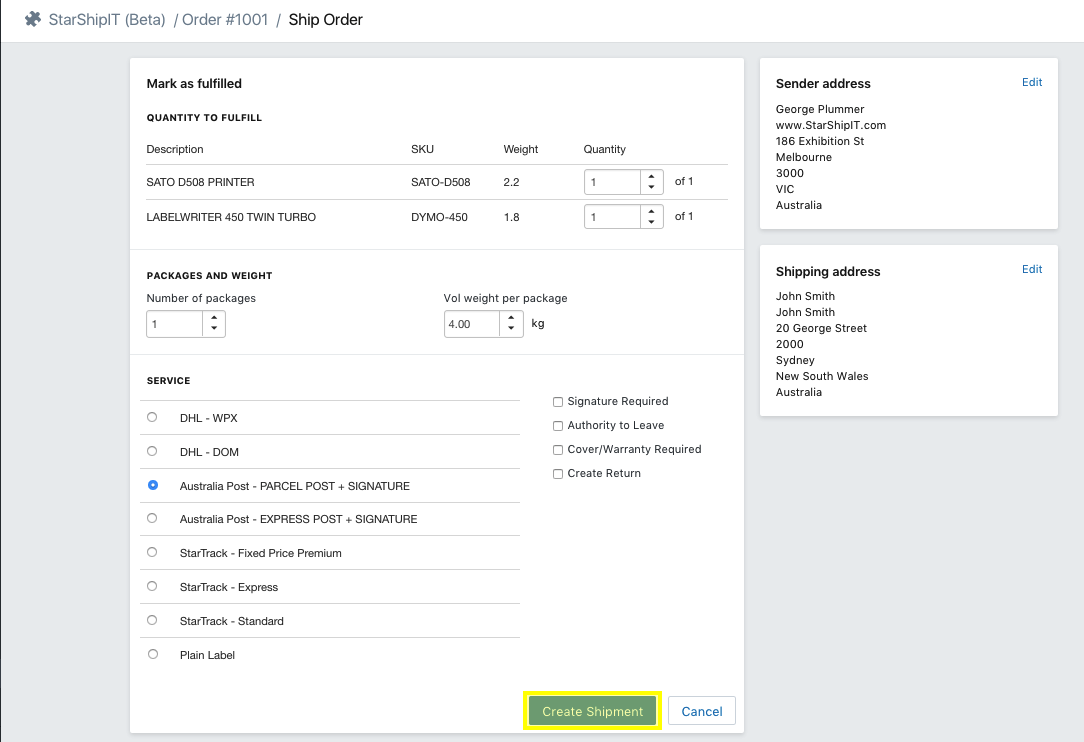The image size is (1084, 742).
Task: Click the SATO D508 PRINTER description
Action: 200,182
